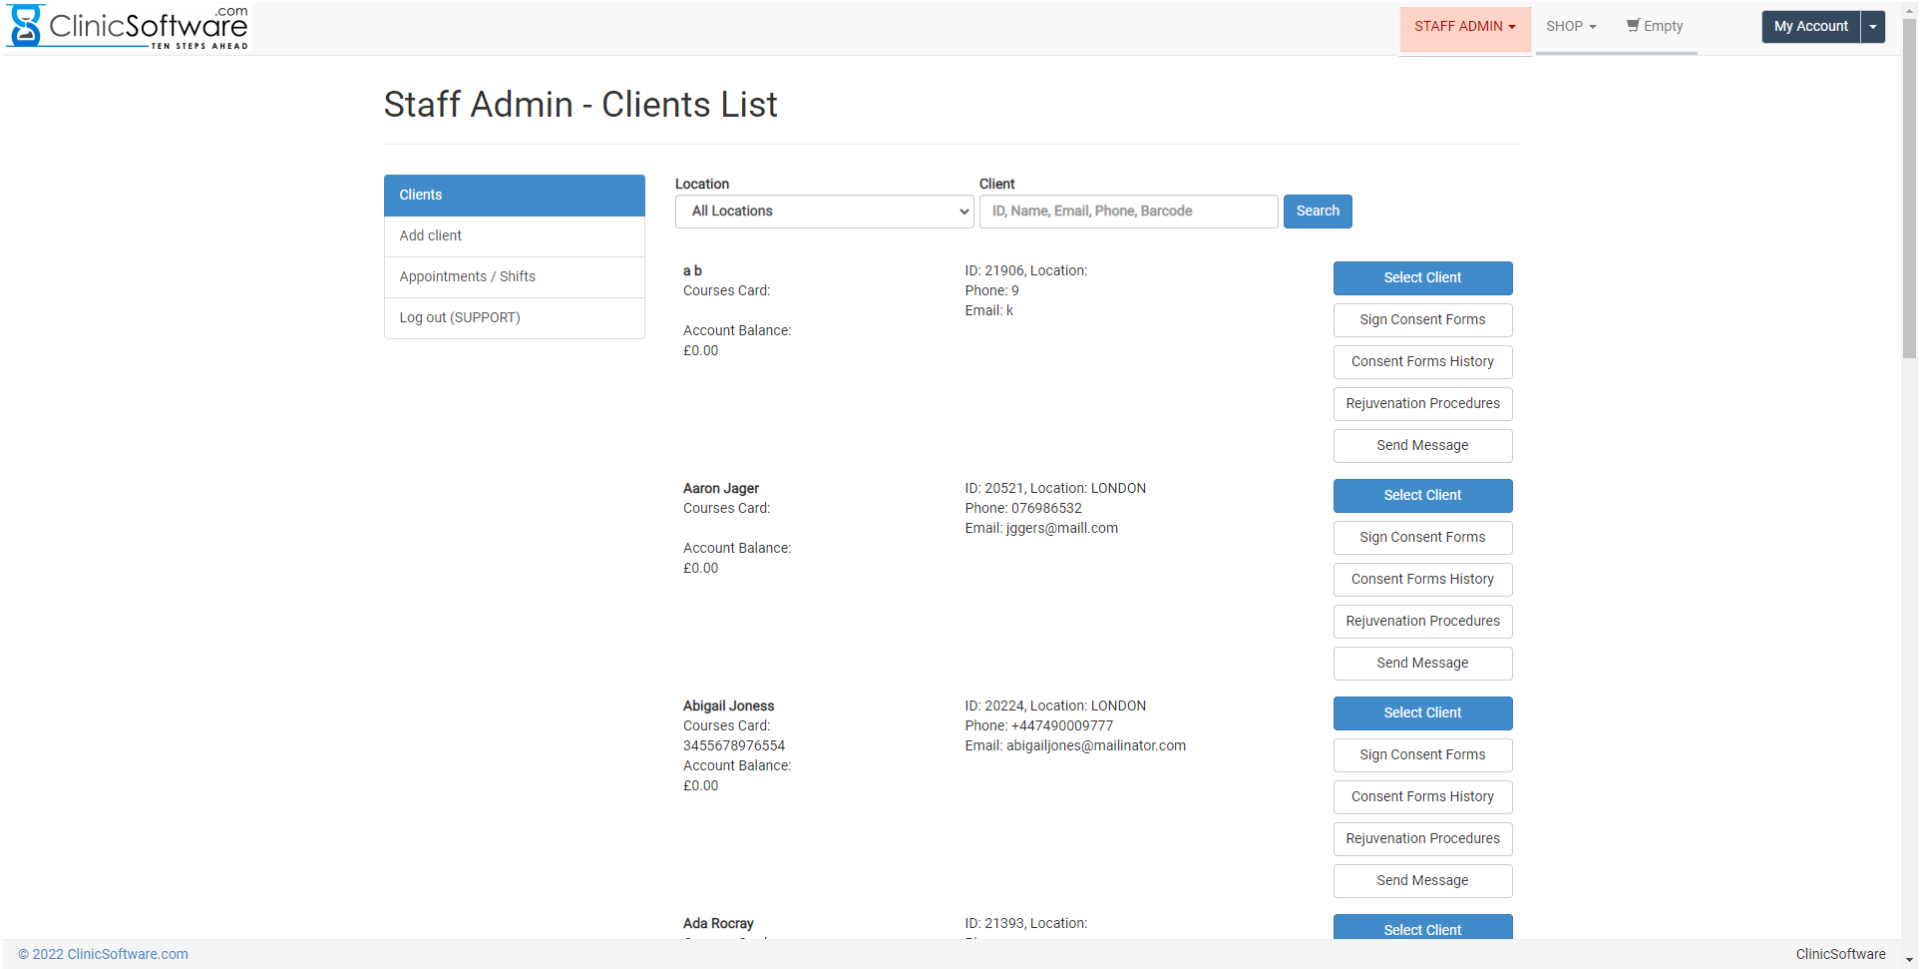View Consent Forms History for Abigail Joness
This screenshot has height=969, width=1920.
tap(1422, 797)
